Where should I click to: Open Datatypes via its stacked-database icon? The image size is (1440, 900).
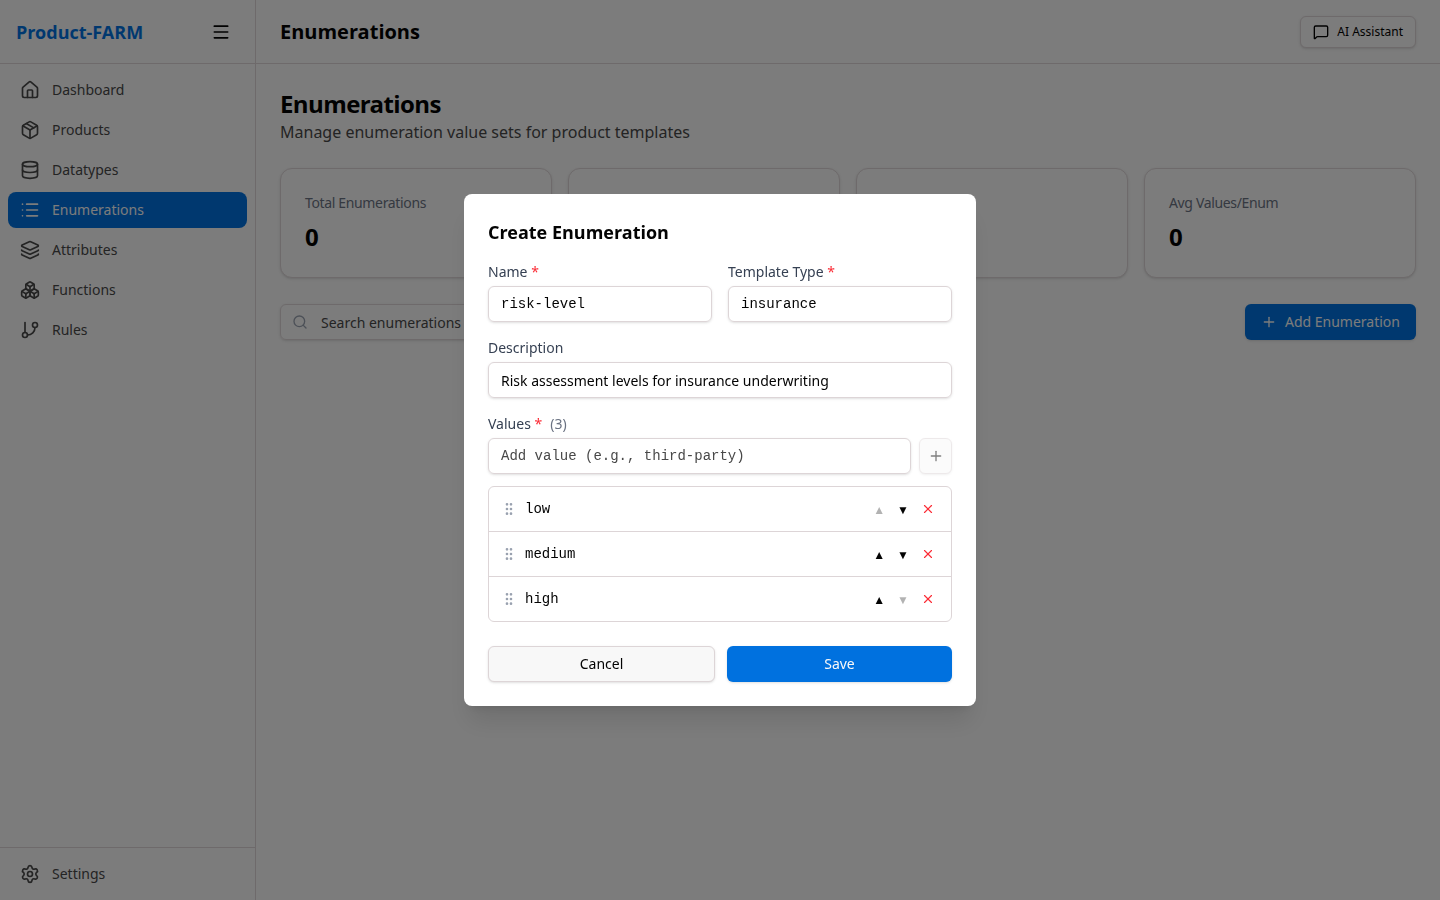pyautogui.click(x=31, y=169)
